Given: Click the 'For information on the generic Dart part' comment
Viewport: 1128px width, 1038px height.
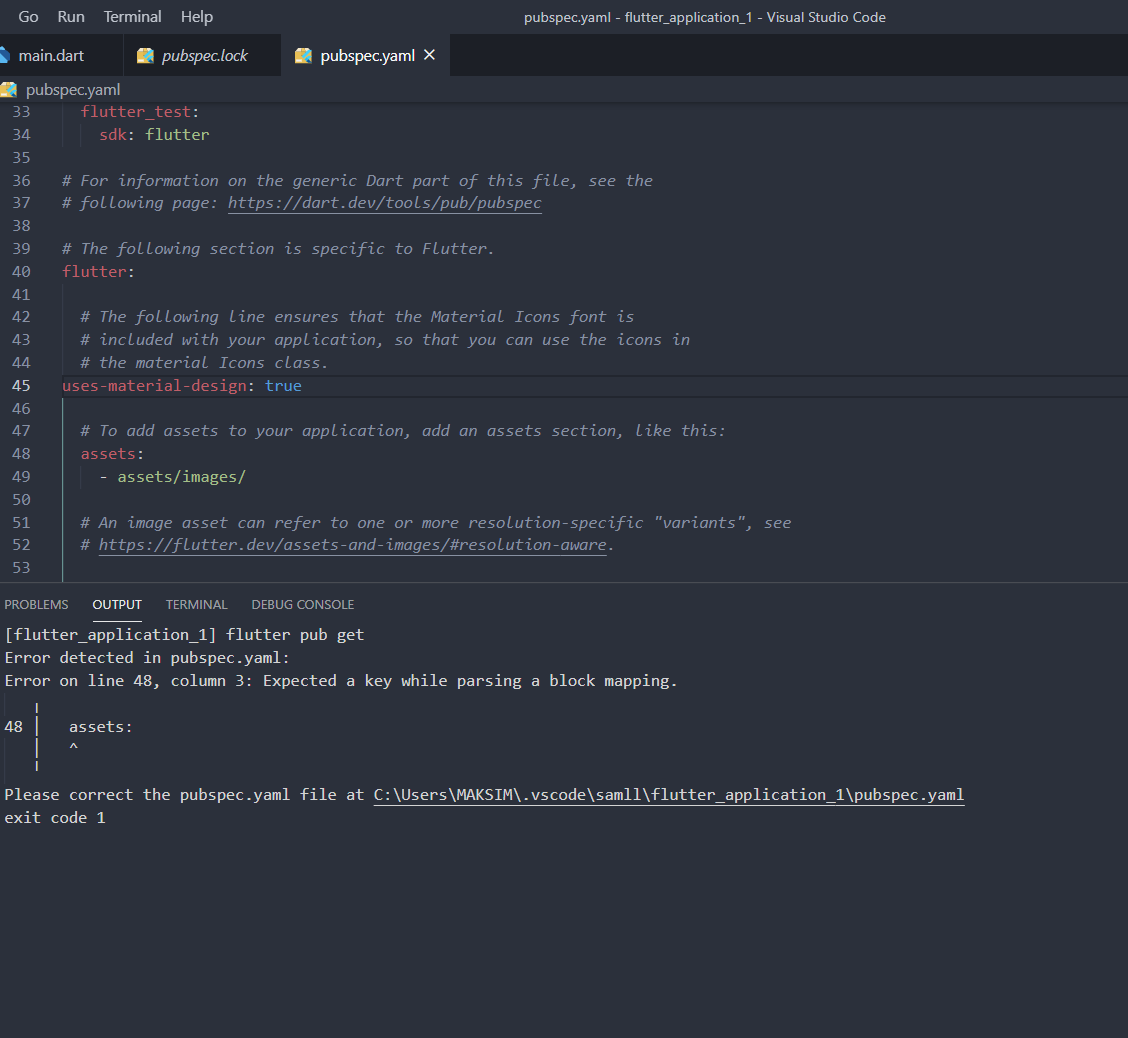Looking at the screenshot, I should click(x=358, y=181).
